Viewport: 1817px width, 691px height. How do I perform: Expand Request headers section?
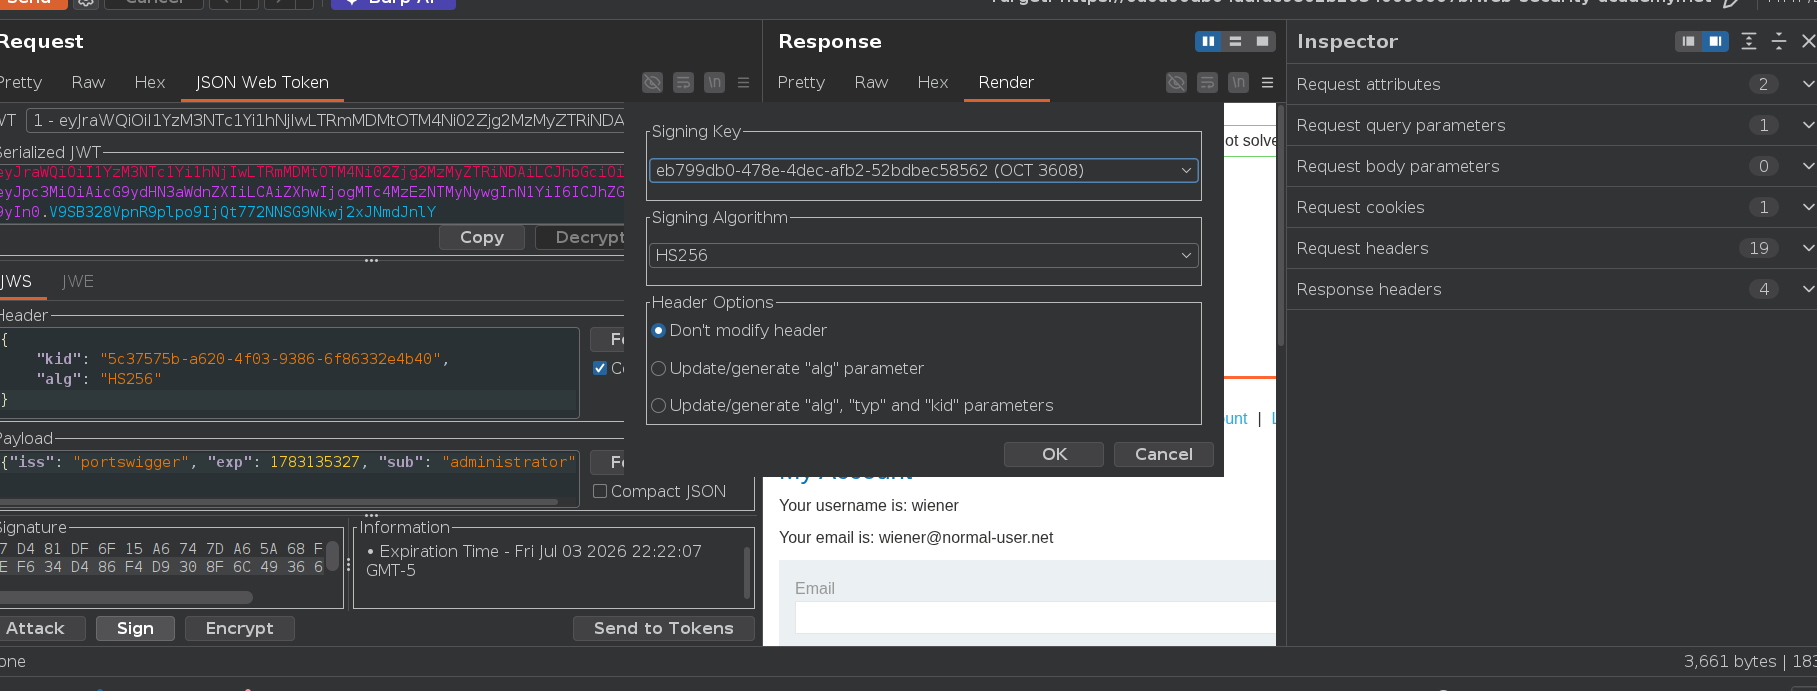point(1551,248)
